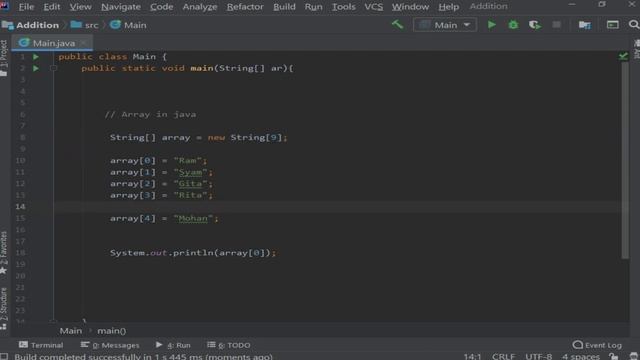Open the Main run configuration dropdown
This screenshot has width=640, height=360.
(444, 25)
